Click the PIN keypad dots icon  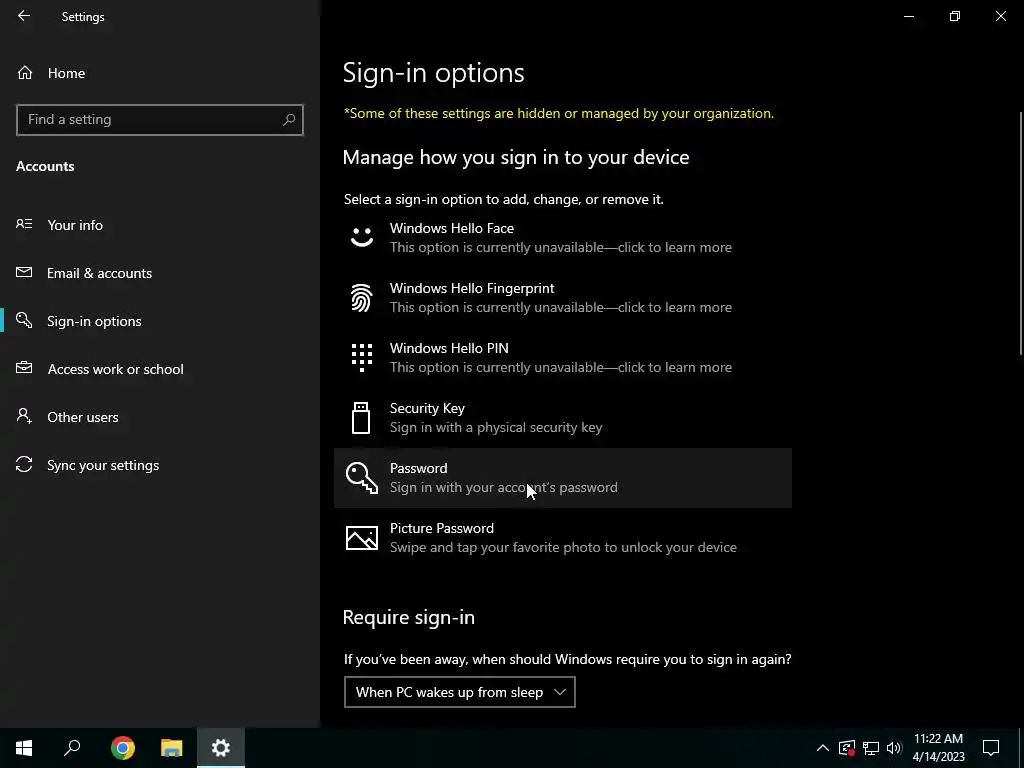[361, 358]
